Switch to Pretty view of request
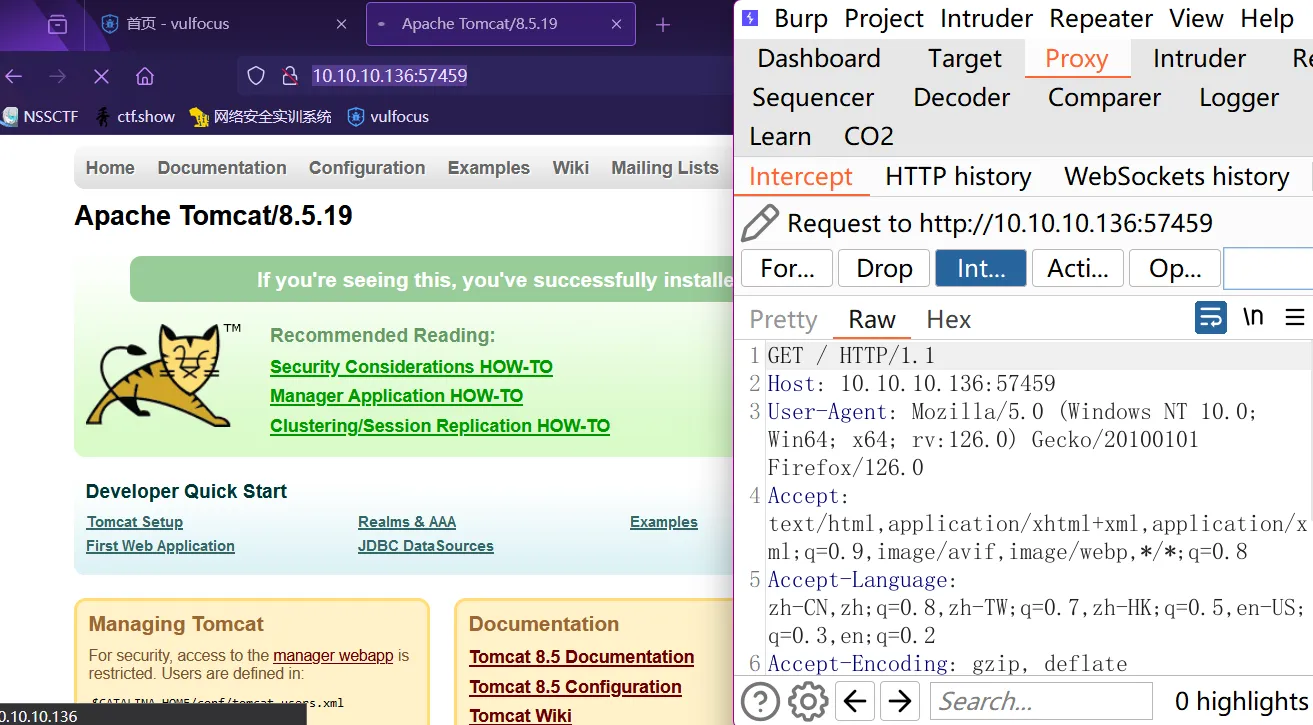Screen dimensions: 1313x725 tap(784, 319)
